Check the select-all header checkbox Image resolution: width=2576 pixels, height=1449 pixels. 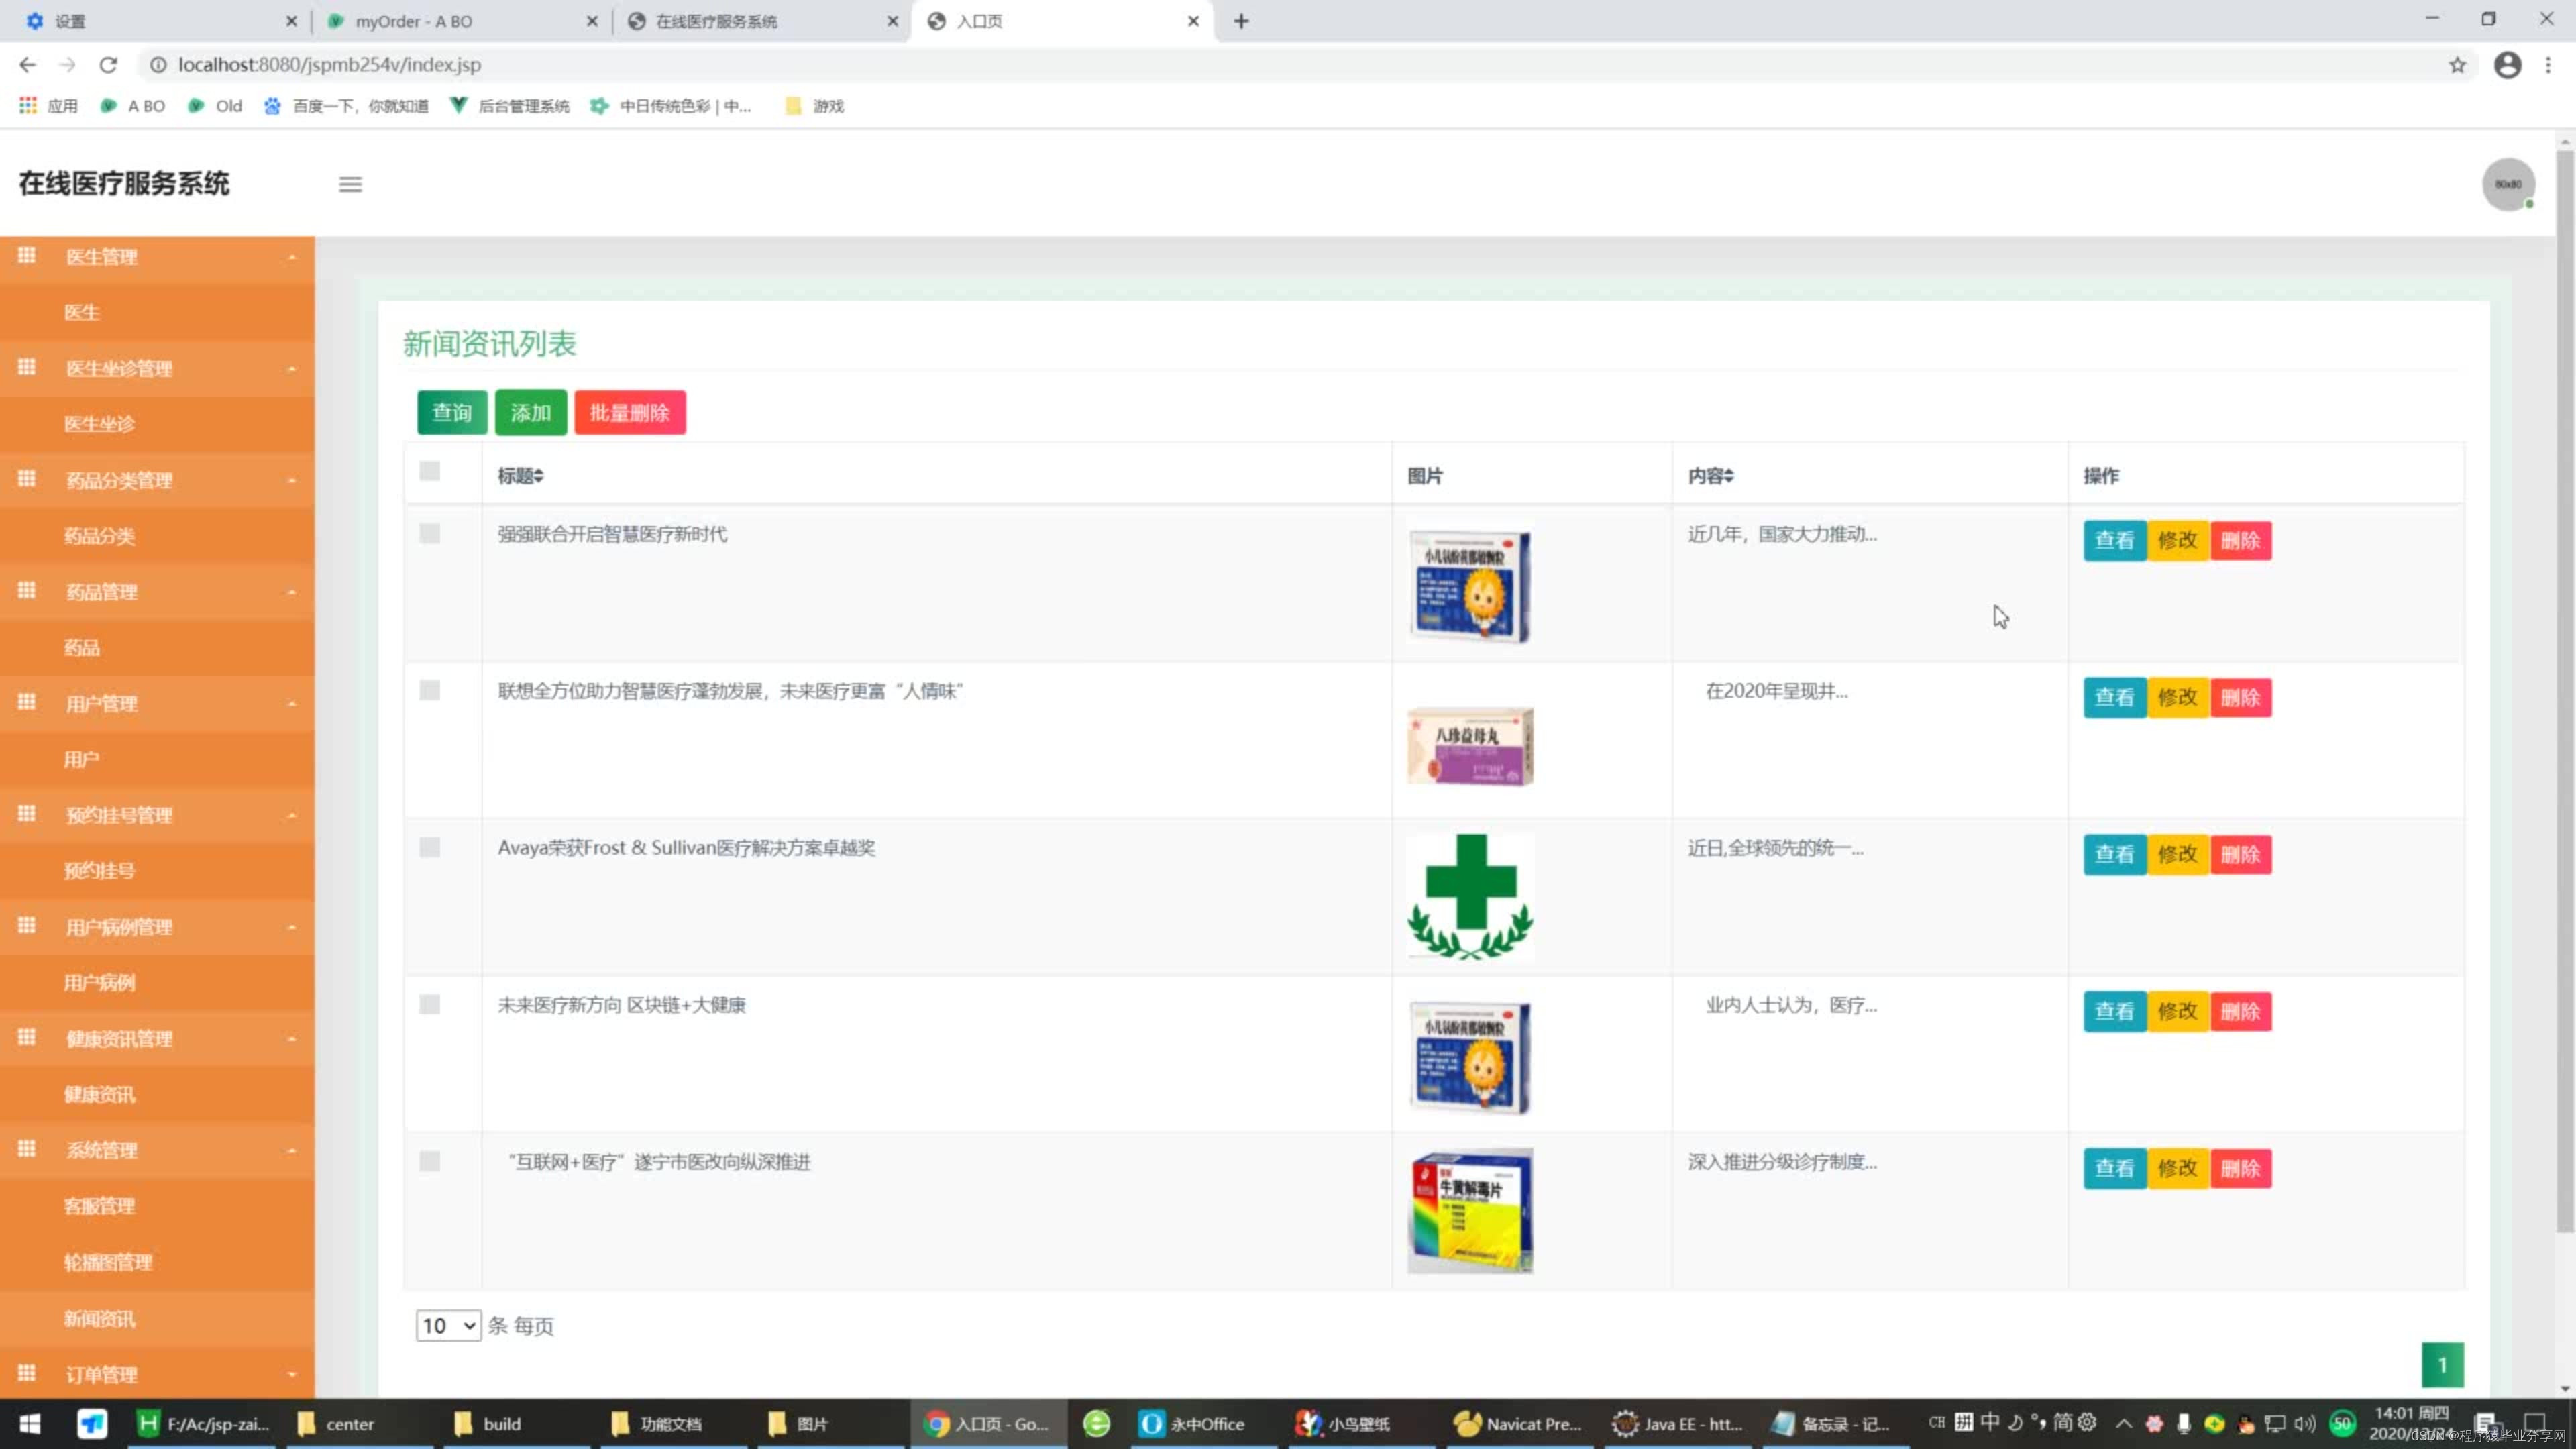click(x=429, y=471)
